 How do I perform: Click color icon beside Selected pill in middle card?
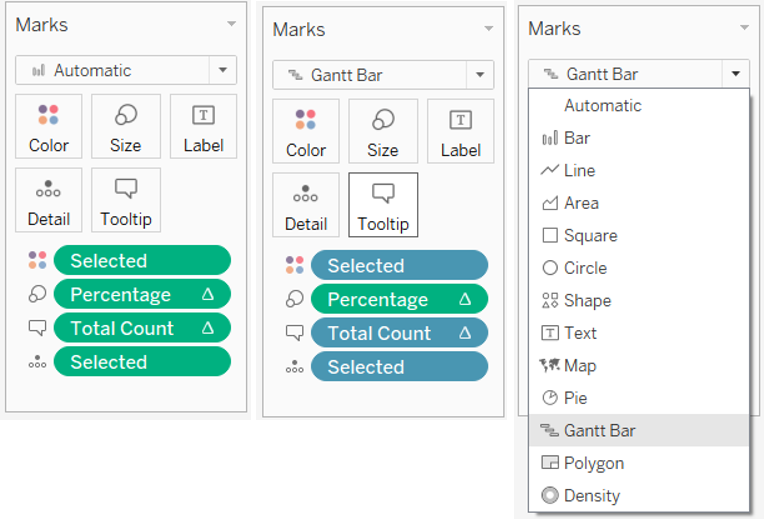295,265
